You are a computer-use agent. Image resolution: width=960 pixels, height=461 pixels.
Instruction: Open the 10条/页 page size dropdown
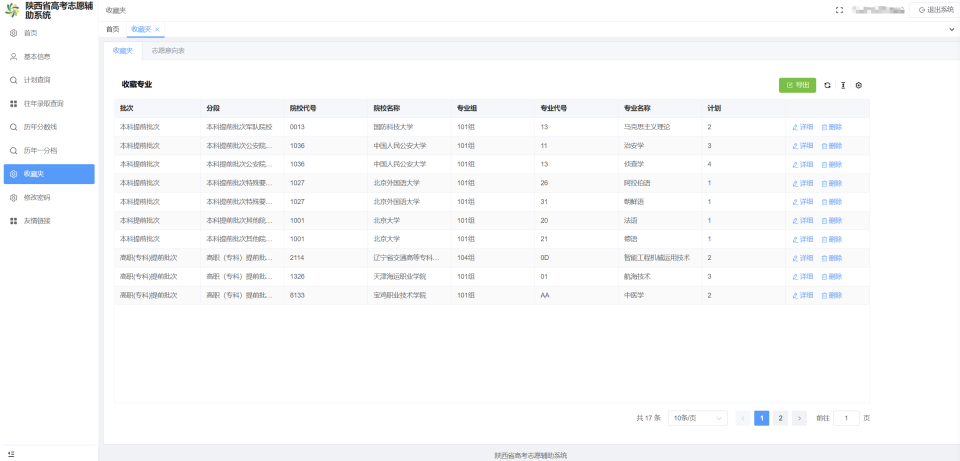point(697,418)
